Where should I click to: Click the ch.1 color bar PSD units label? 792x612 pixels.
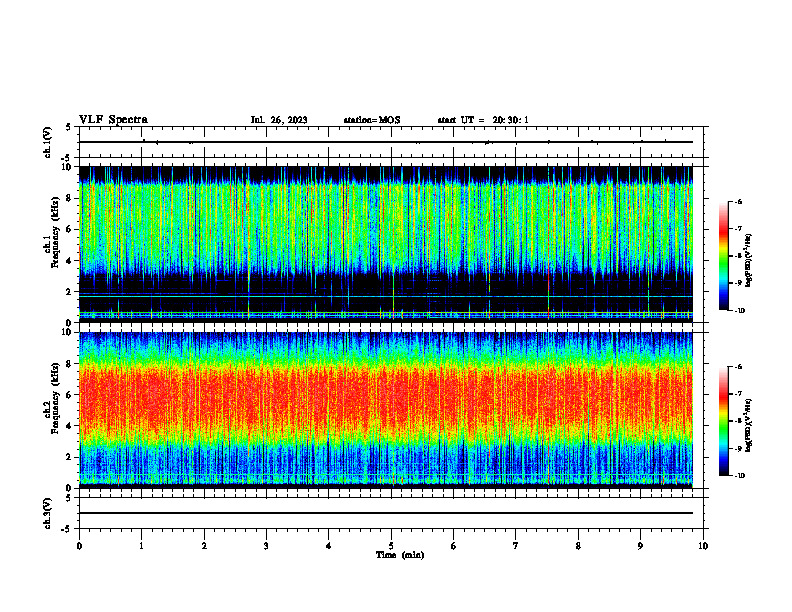(x=749, y=261)
